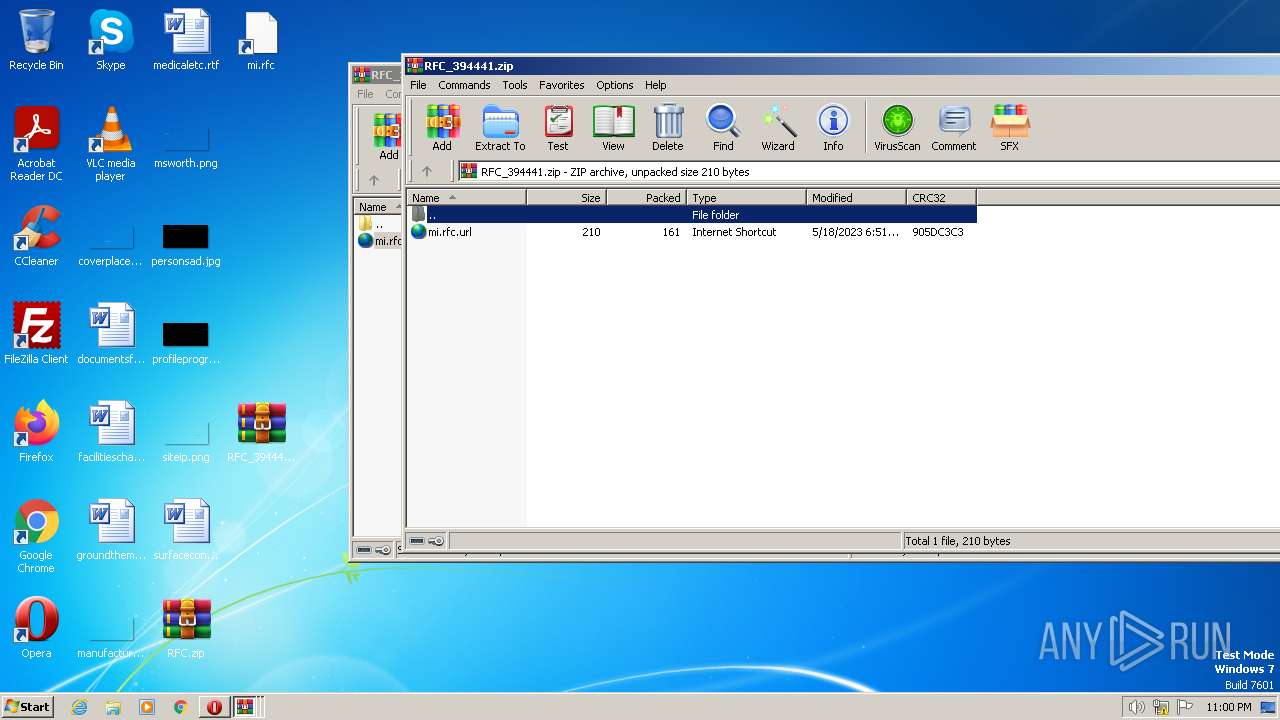Sort by the Name column header

tap(466, 198)
